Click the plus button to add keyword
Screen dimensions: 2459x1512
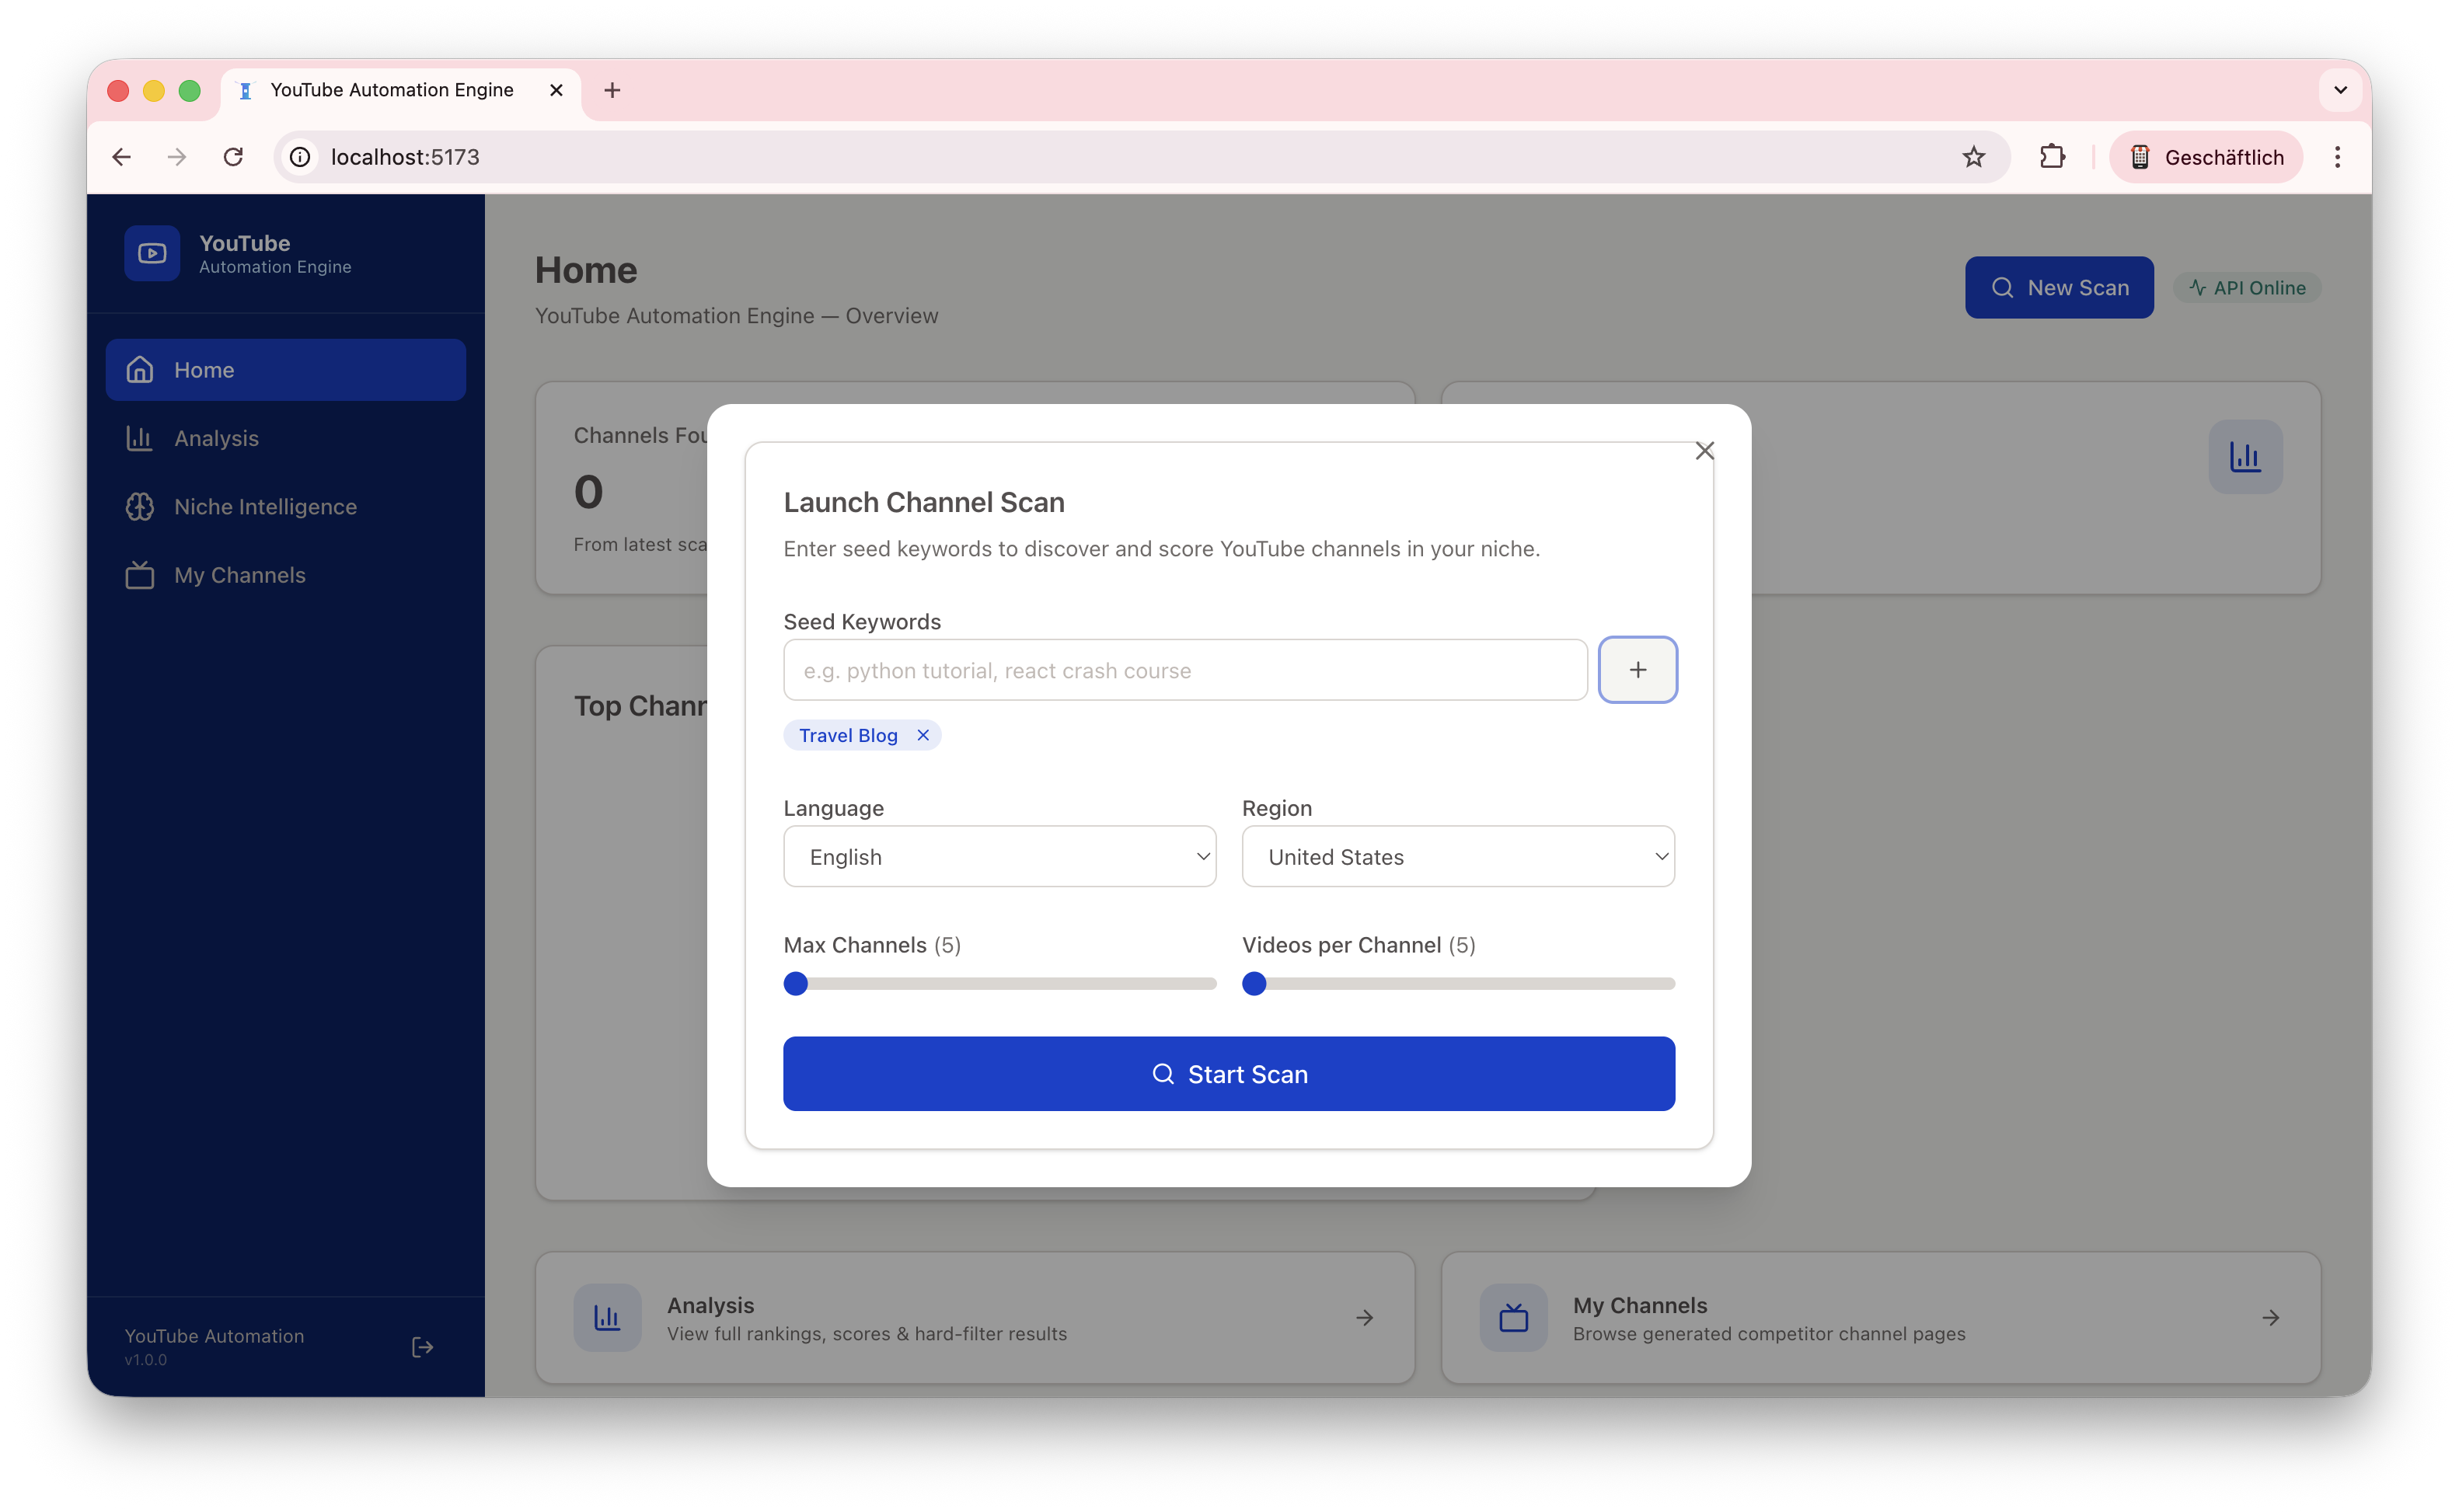1637,670
